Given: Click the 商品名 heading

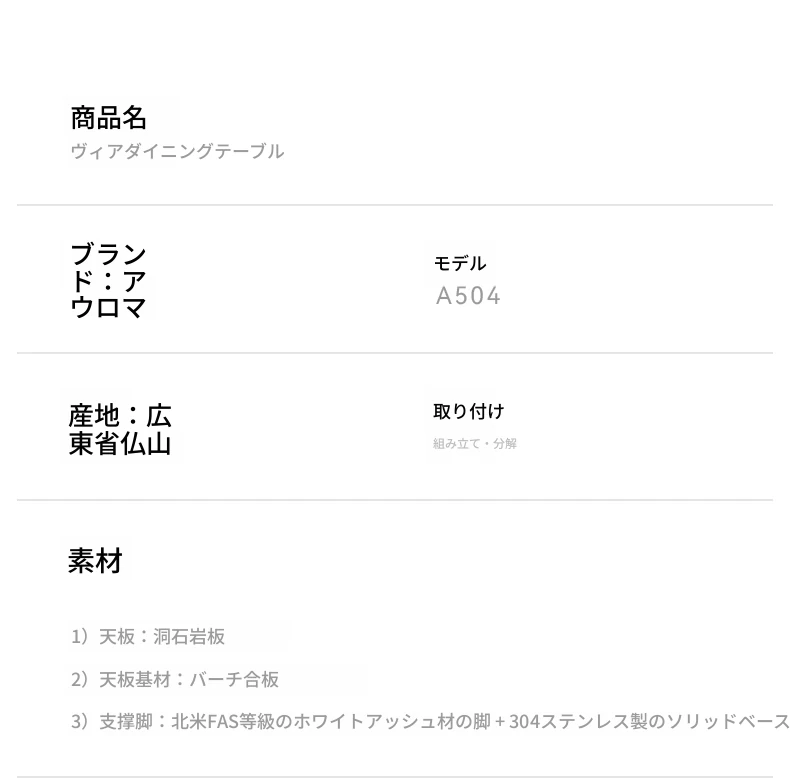Looking at the screenshot, I should [x=108, y=118].
